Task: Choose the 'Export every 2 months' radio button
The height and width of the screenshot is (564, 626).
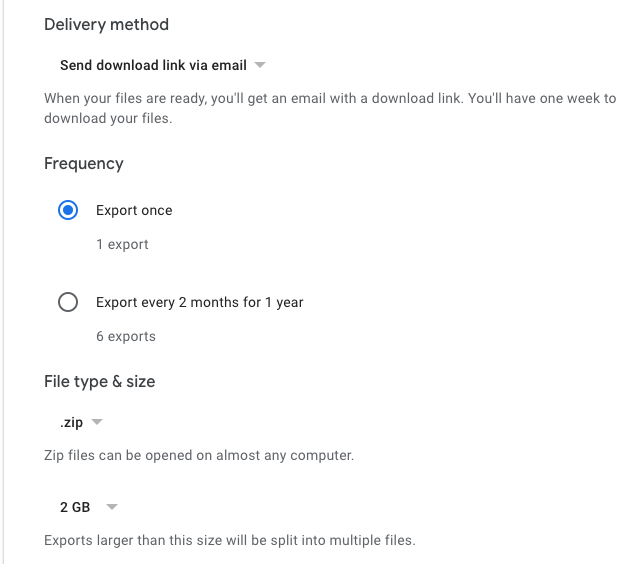Action: (x=68, y=302)
